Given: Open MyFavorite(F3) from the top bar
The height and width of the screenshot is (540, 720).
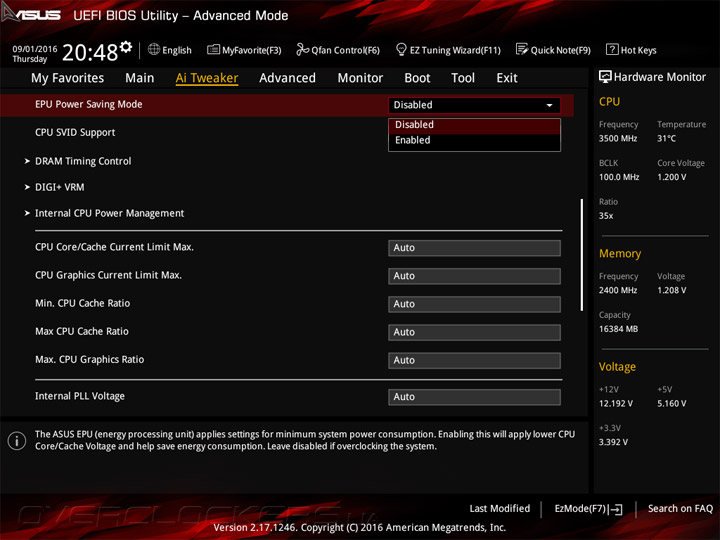Looking at the screenshot, I should (244, 50).
